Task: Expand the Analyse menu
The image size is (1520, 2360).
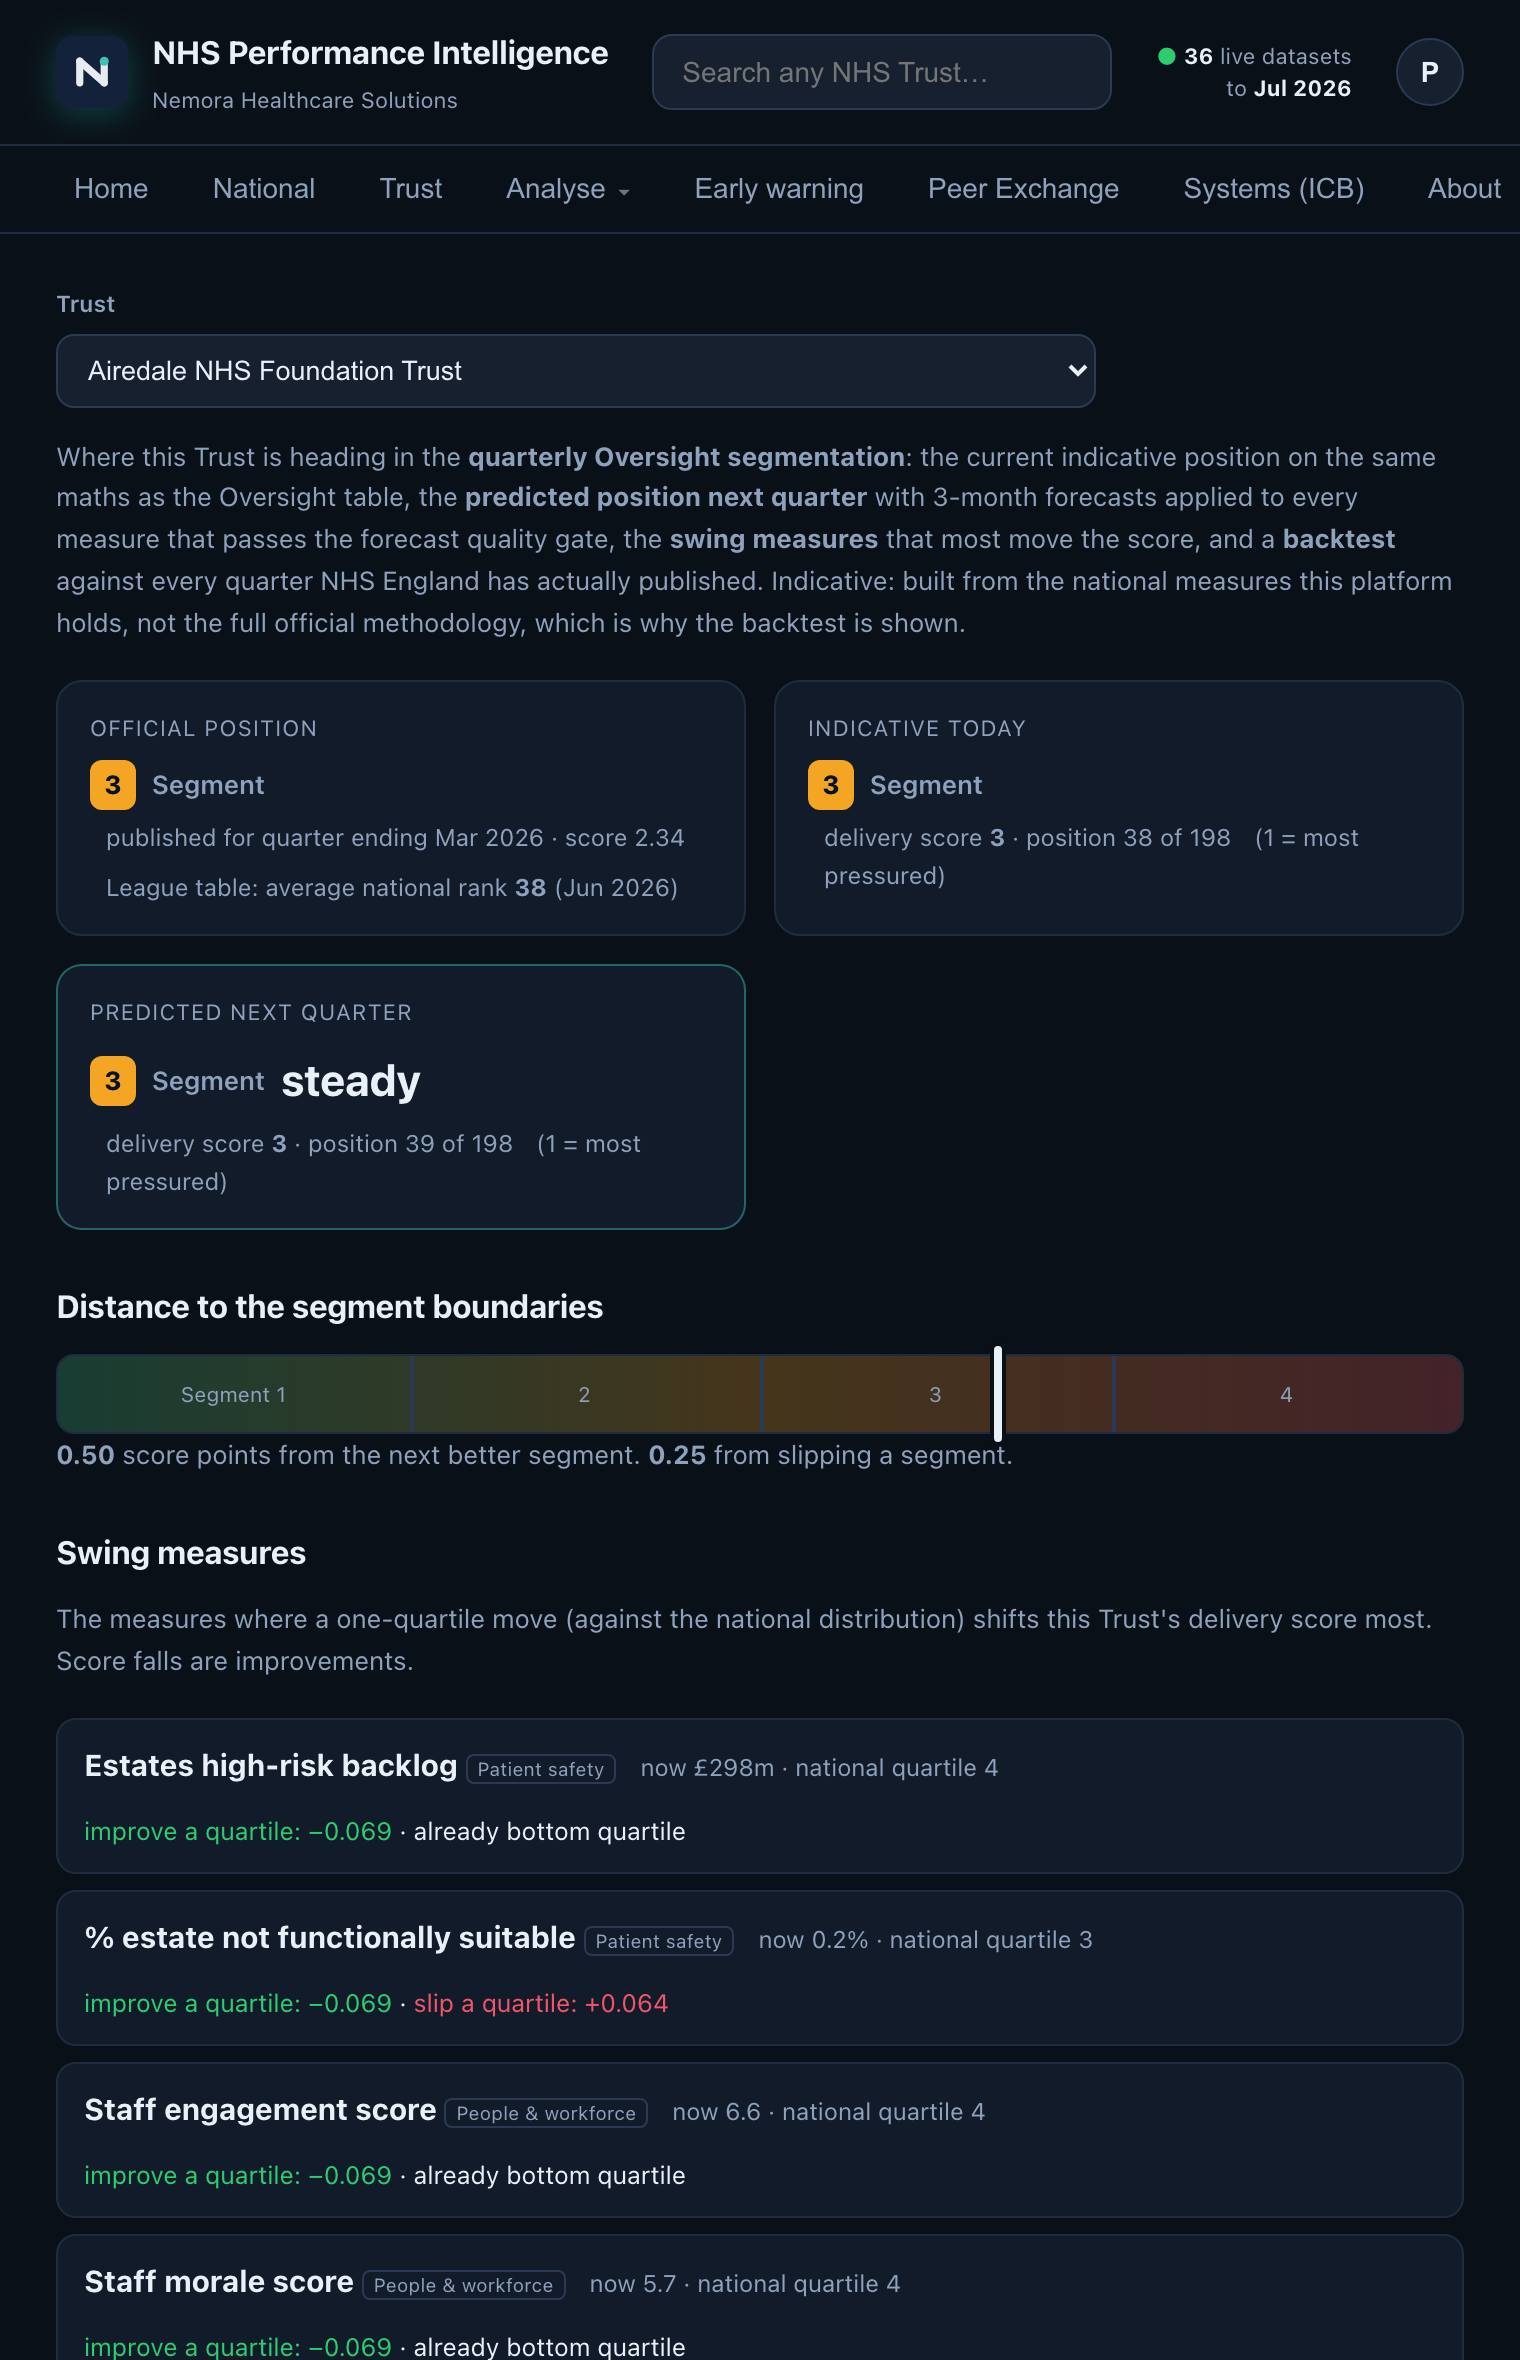Action: click(567, 189)
